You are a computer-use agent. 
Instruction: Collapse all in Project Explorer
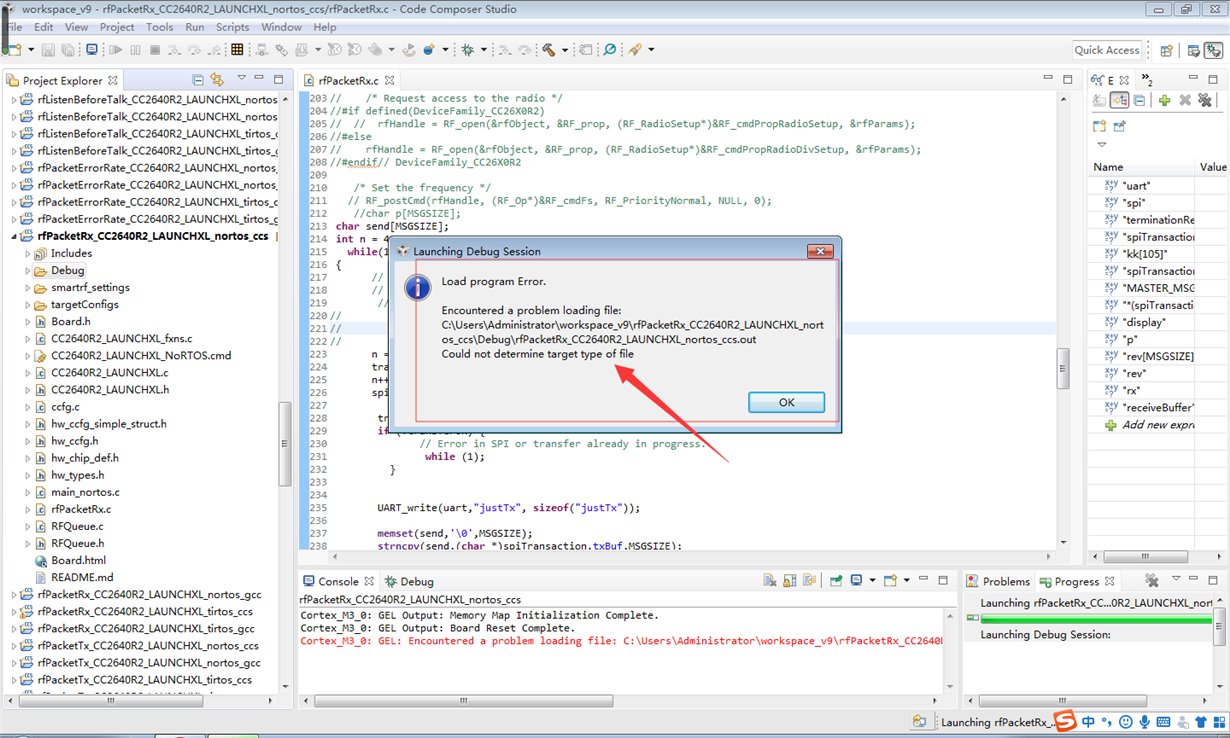[x=198, y=80]
